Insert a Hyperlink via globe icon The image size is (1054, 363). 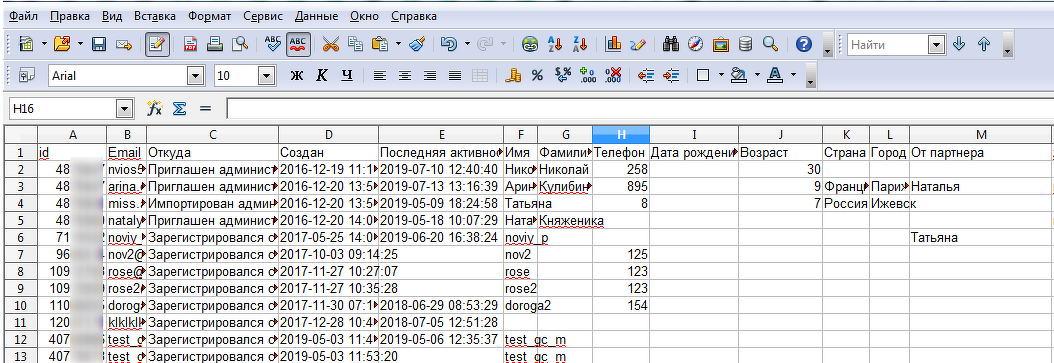point(530,44)
